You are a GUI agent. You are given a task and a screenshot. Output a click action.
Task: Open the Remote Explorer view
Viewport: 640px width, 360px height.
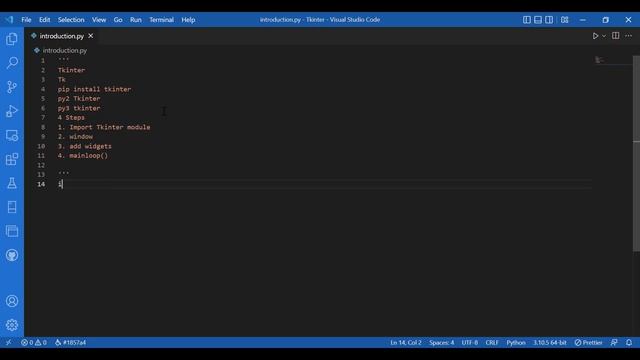click(12, 135)
